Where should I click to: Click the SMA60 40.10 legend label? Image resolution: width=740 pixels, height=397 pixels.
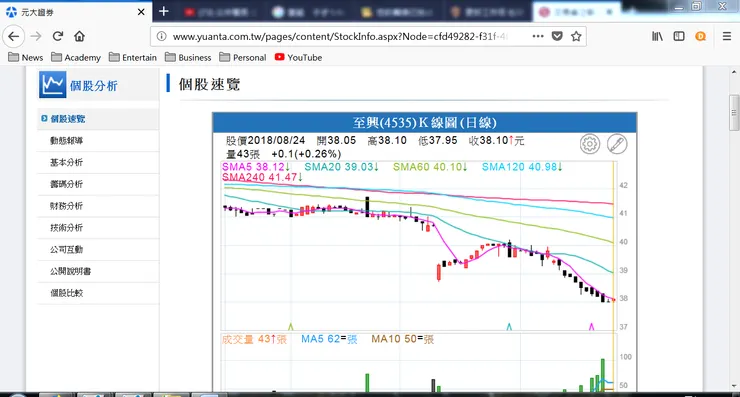click(x=430, y=167)
